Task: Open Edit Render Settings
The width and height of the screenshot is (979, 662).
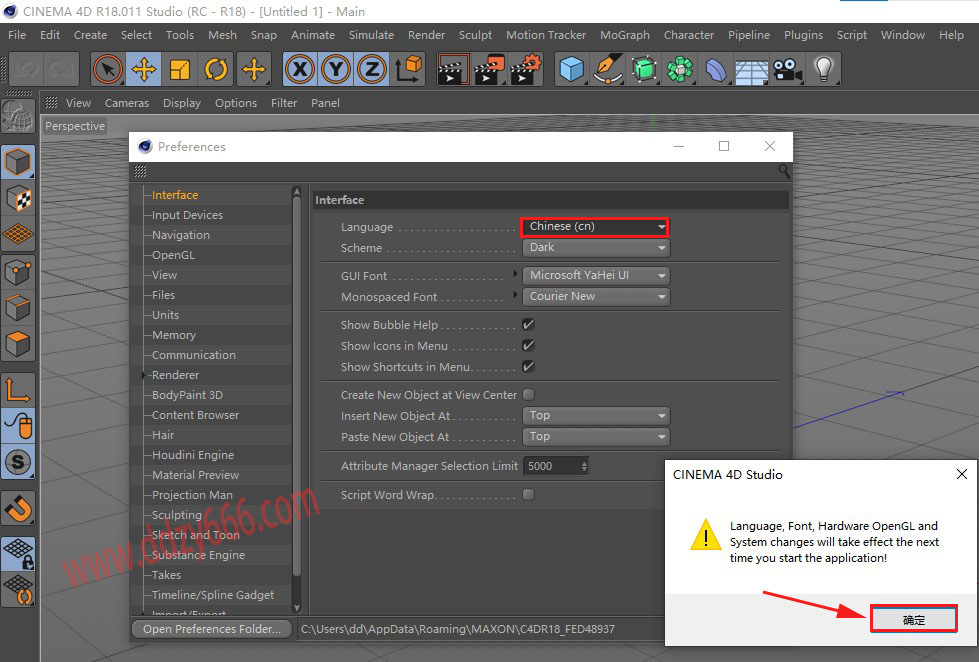Action: tap(526, 69)
